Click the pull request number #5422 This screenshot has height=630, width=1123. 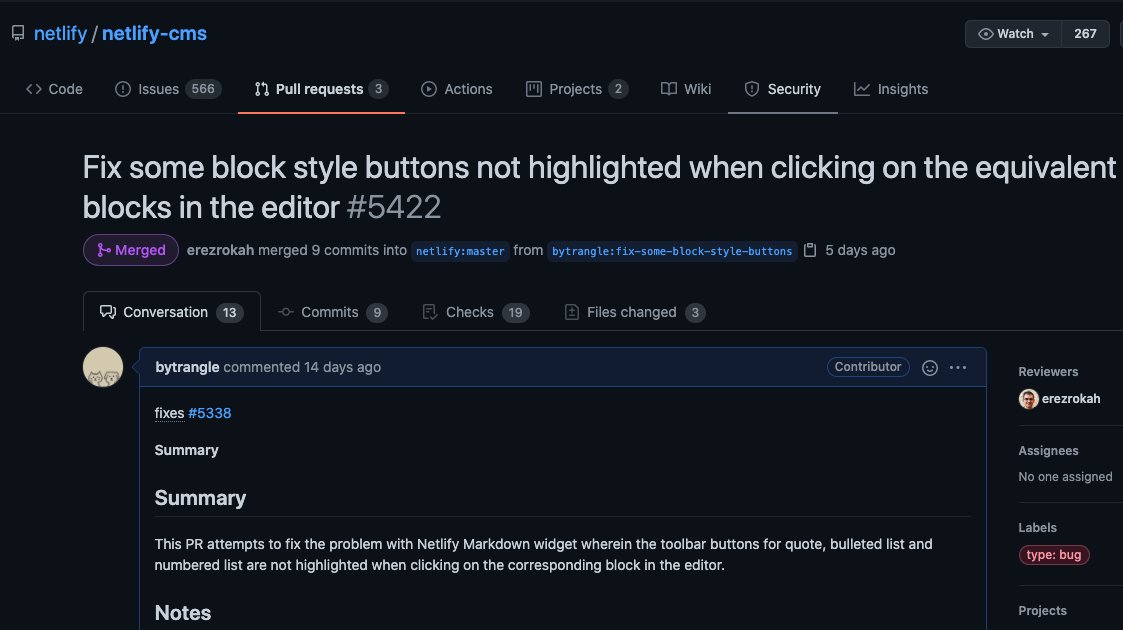pyautogui.click(x=394, y=208)
